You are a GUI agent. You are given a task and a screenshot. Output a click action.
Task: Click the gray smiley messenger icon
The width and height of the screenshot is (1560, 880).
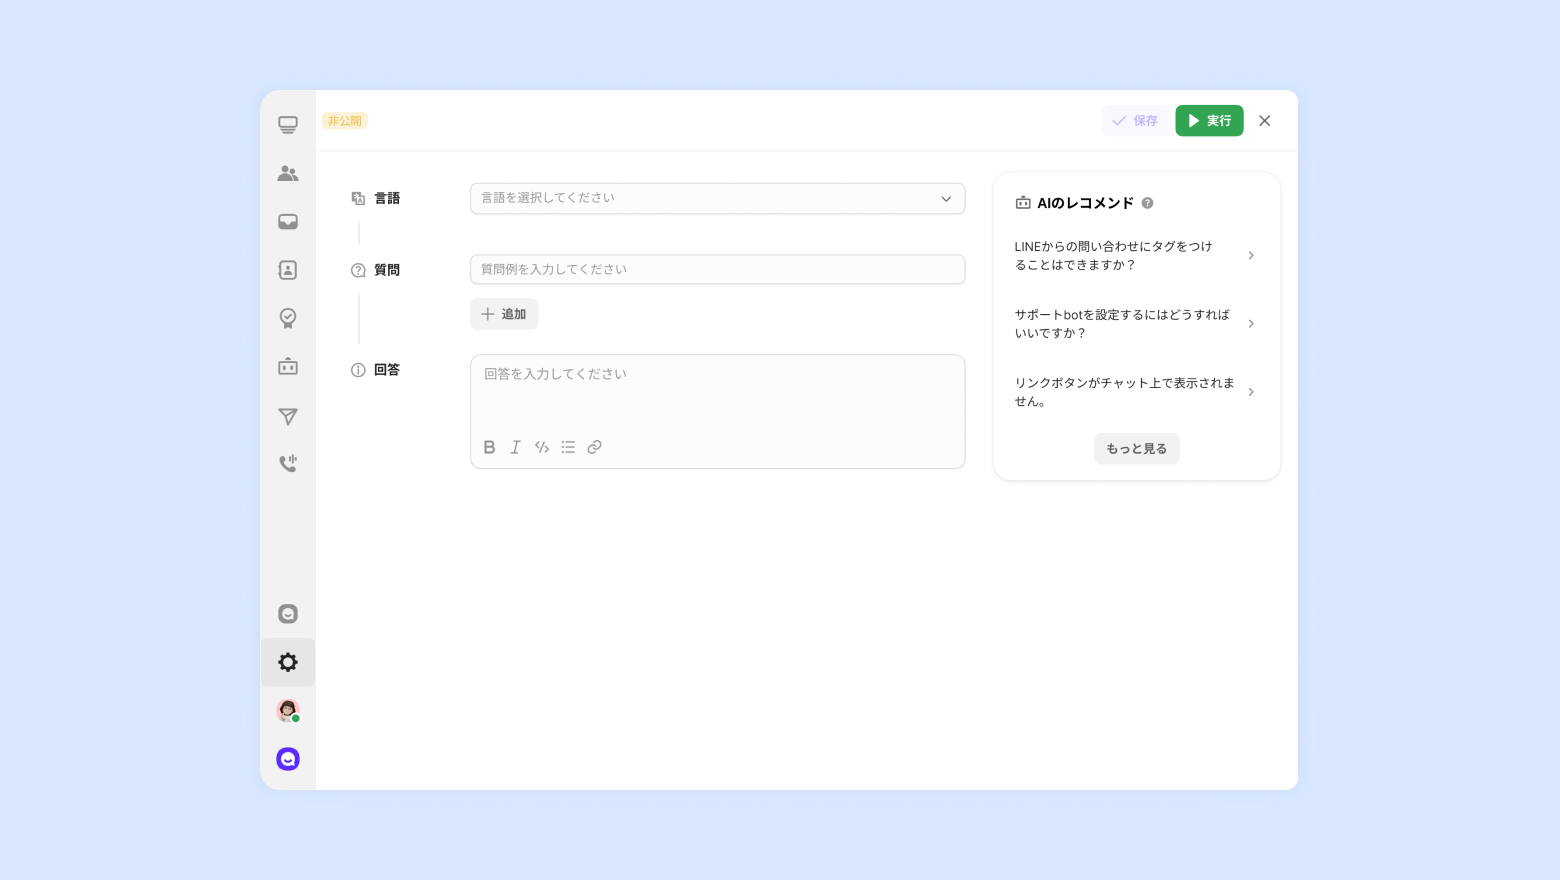click(x=288, y=614)
